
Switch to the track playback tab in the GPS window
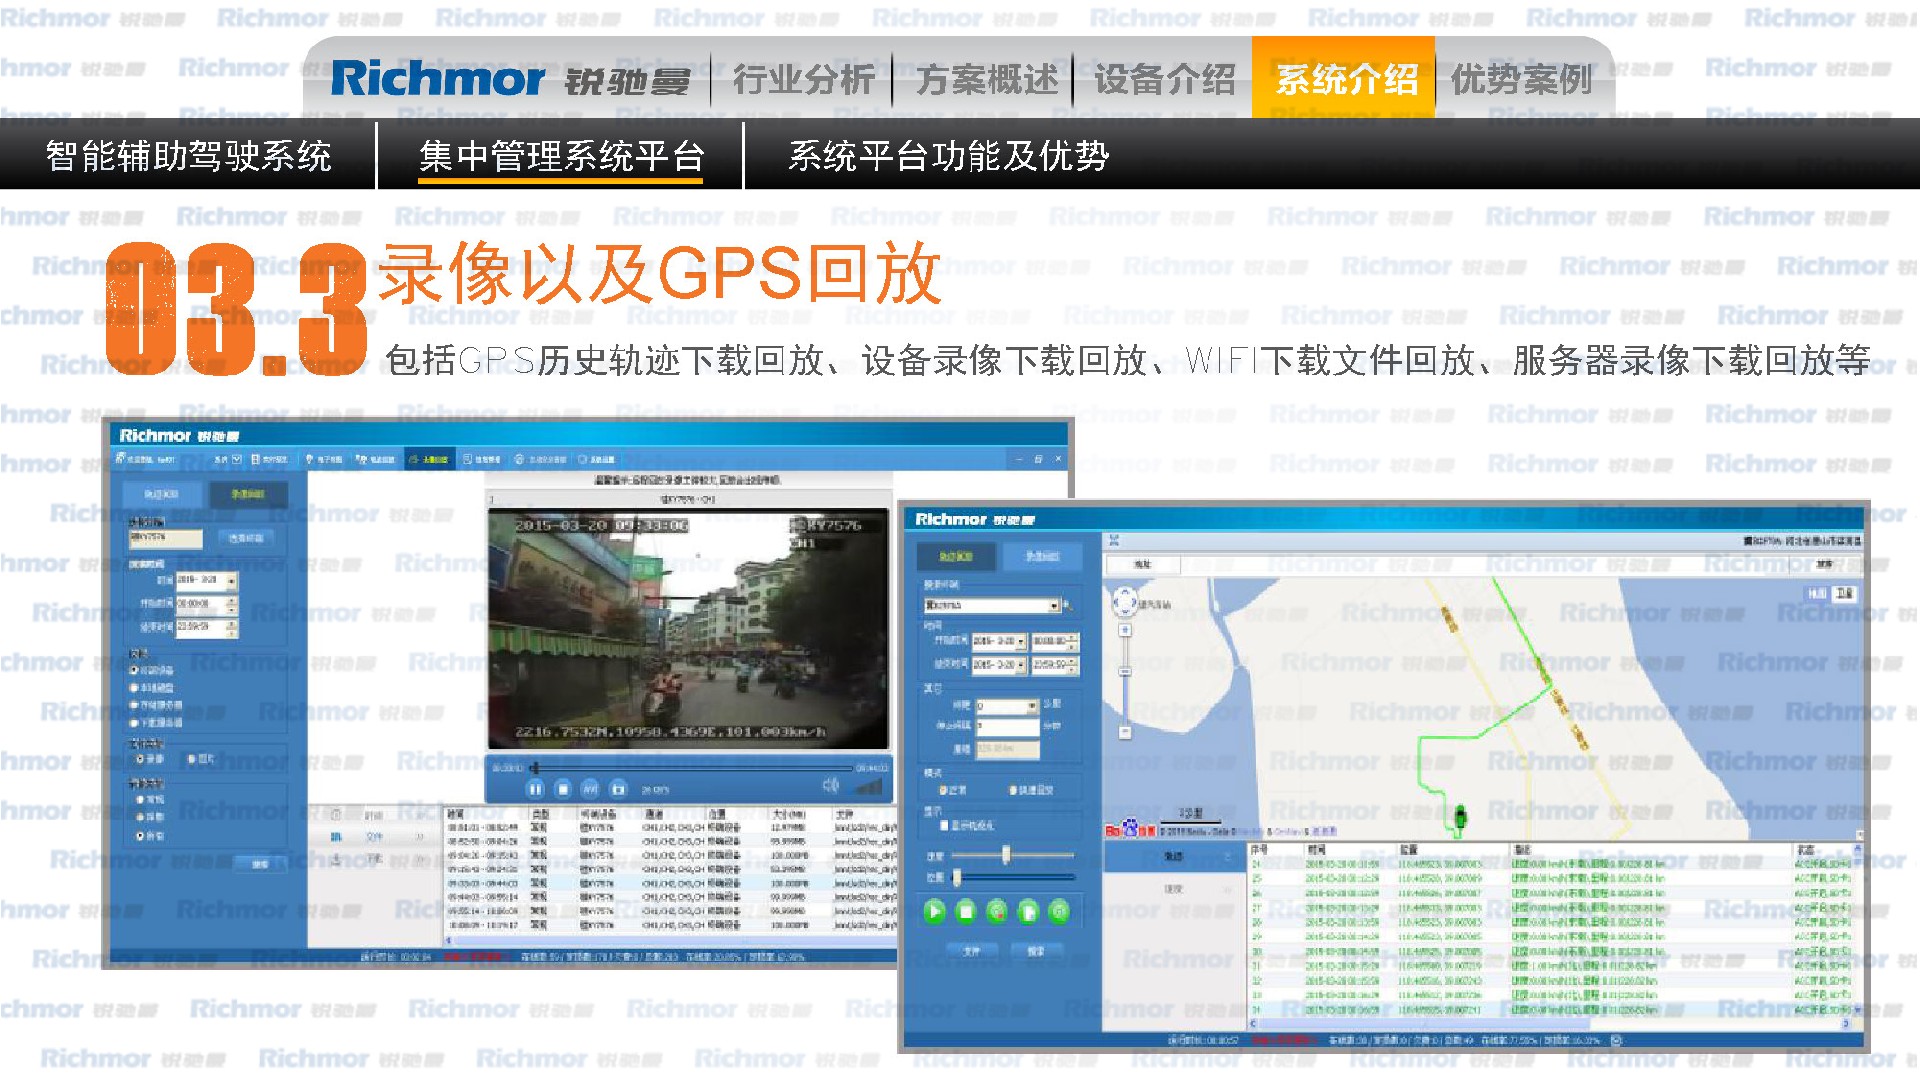point(955,556)
